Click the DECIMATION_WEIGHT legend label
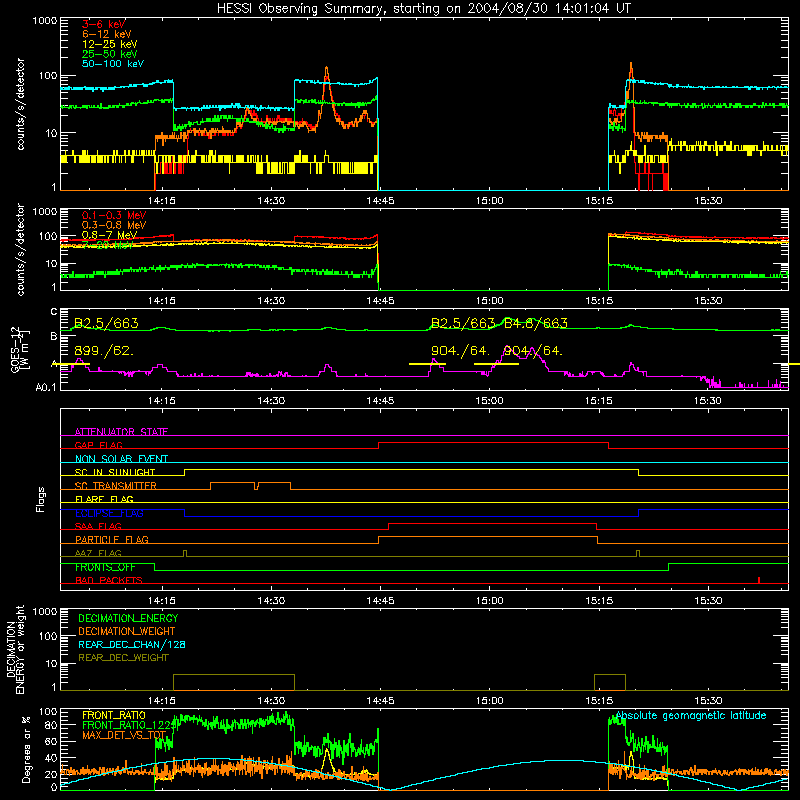Screen dimensions: 800x800 tap(127, 632)
